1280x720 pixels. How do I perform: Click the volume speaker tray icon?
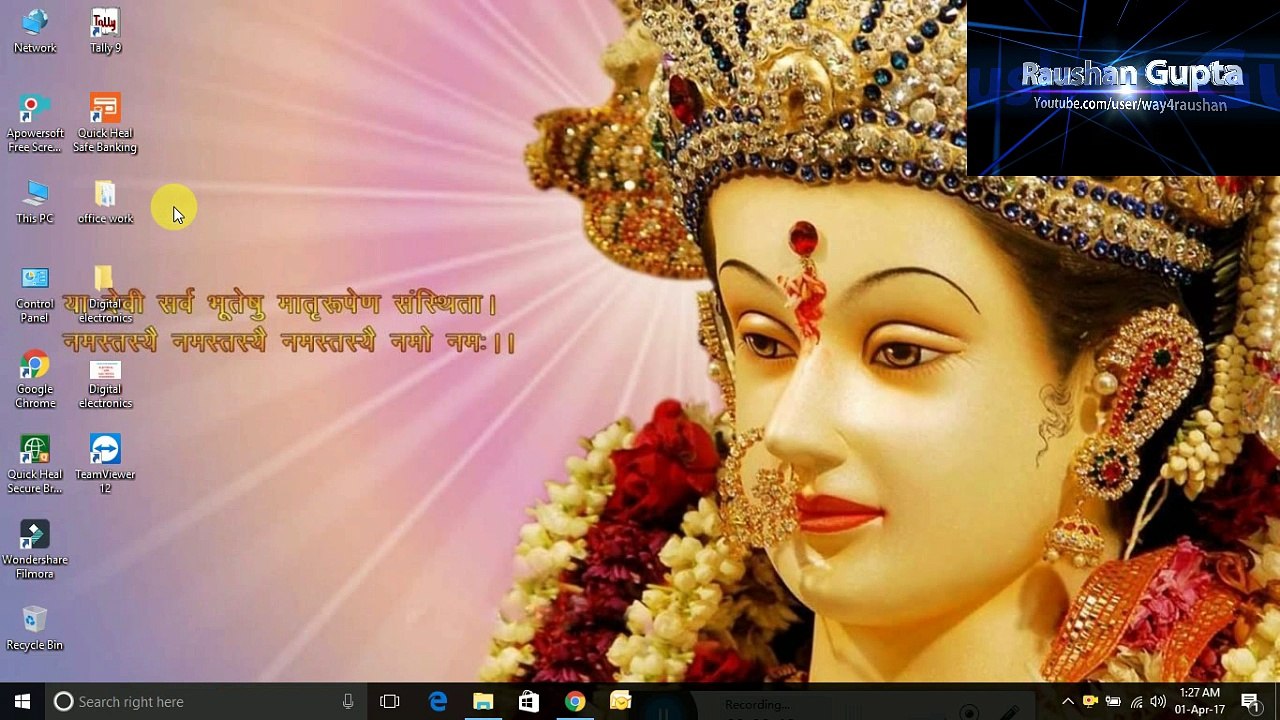click(x=1158, y=701)
